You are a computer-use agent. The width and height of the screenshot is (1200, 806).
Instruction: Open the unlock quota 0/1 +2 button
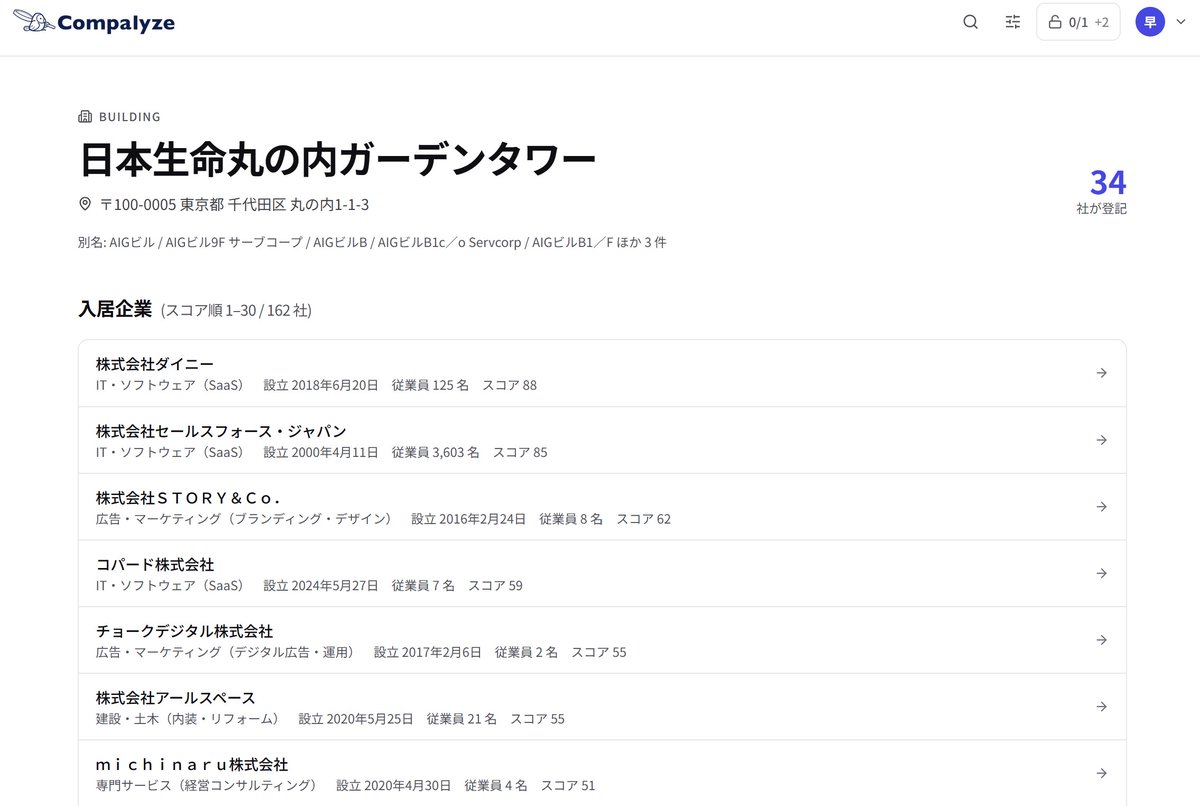pos(1078,22)
